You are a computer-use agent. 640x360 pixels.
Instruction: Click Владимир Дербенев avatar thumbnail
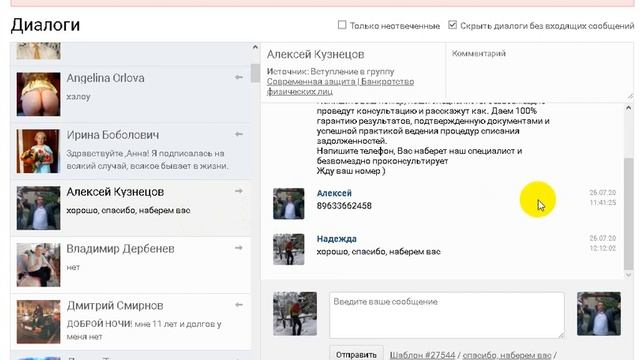pyautogui.click(x=38, y=265)
